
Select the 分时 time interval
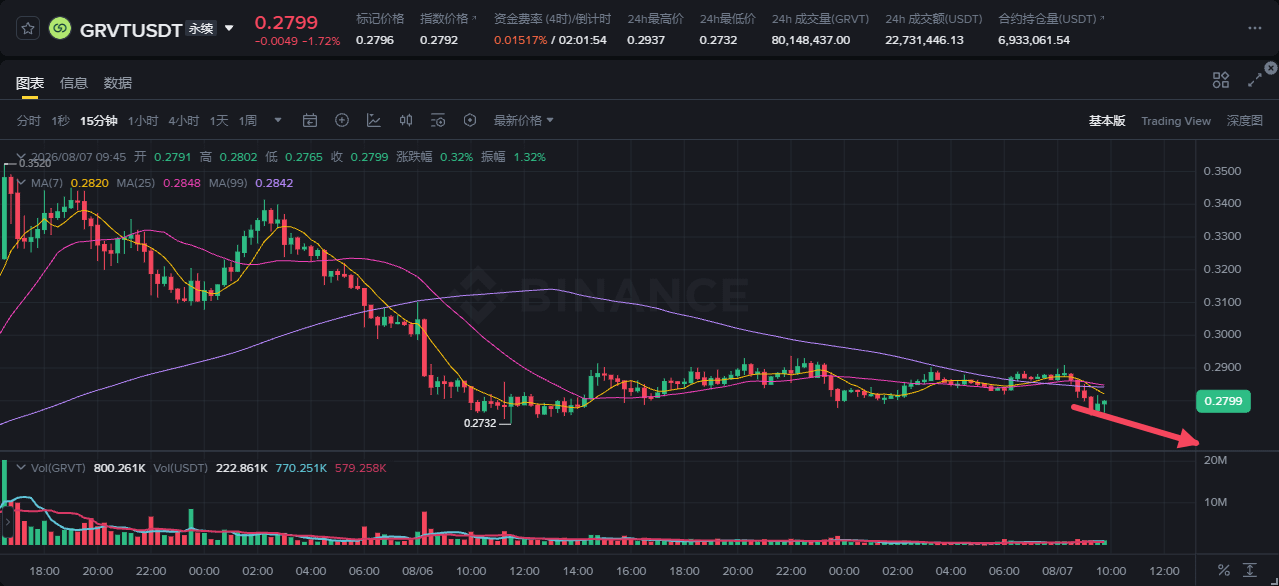click(28, 121)
